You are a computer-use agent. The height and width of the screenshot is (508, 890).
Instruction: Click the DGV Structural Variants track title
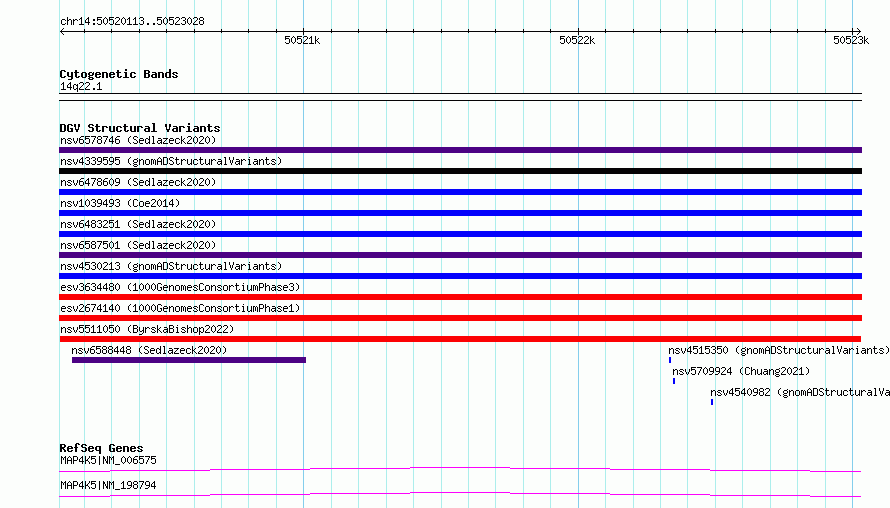tap(140, 128)
